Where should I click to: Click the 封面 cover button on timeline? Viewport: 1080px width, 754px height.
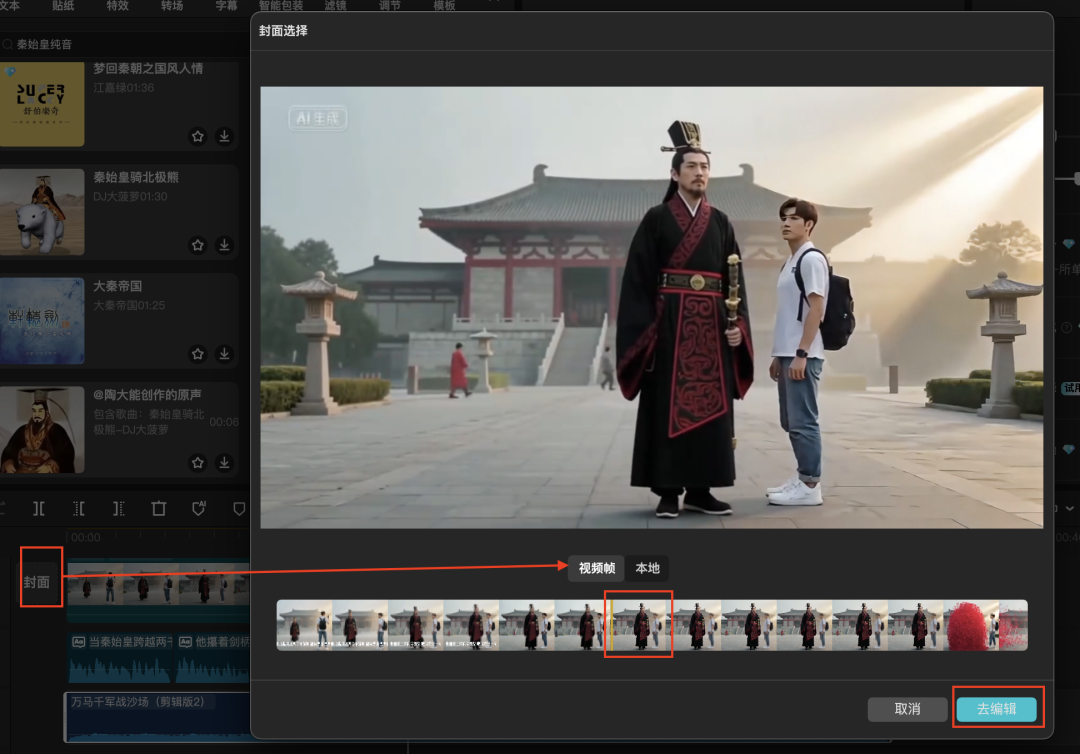click(37, 581)
